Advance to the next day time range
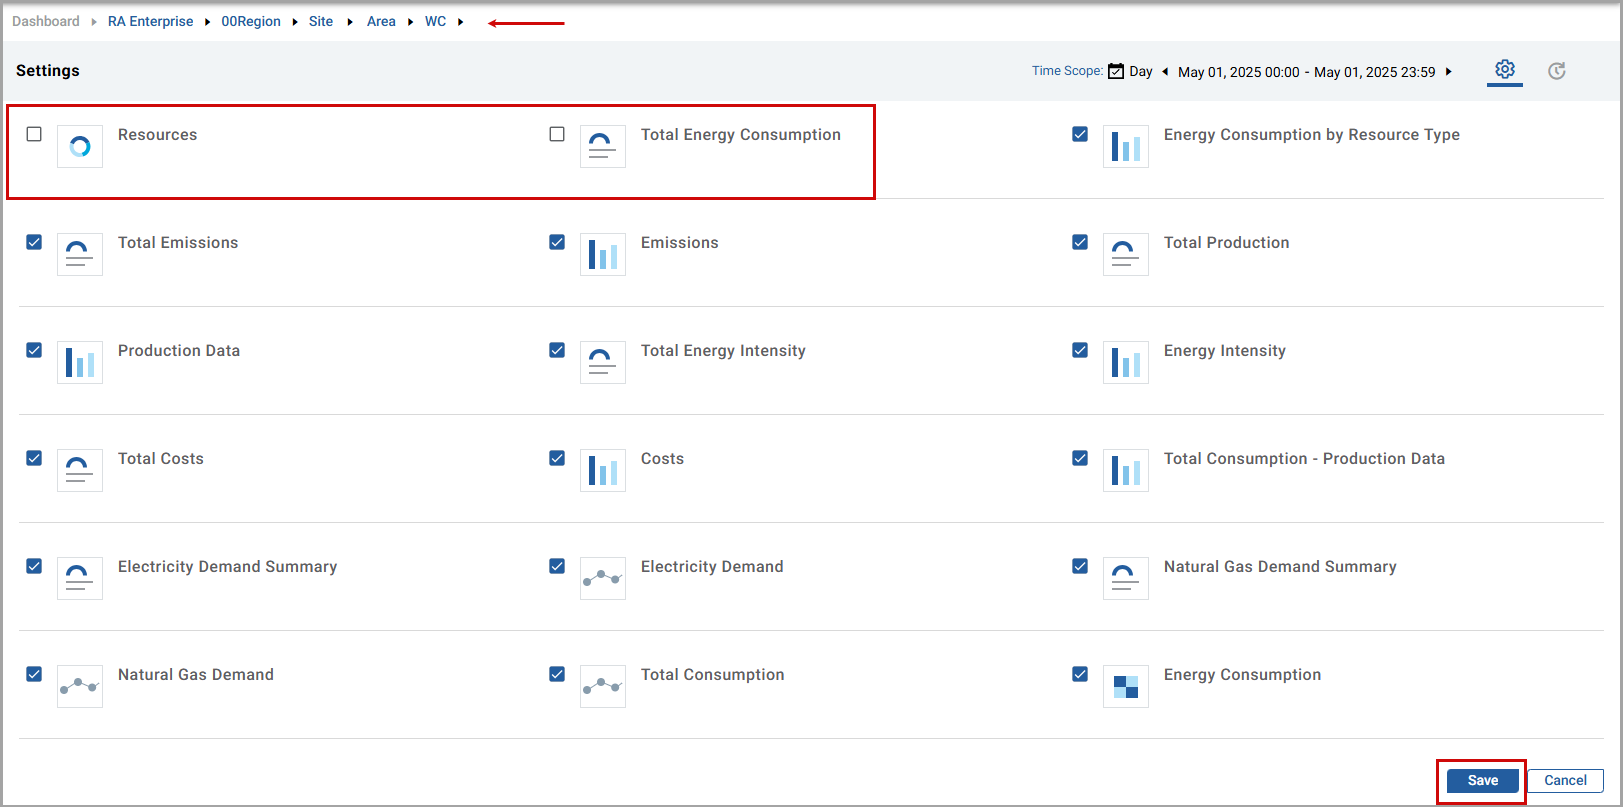Viewport: 1623px width, 807px height. pyautogui.click(x=1449, y=72)
